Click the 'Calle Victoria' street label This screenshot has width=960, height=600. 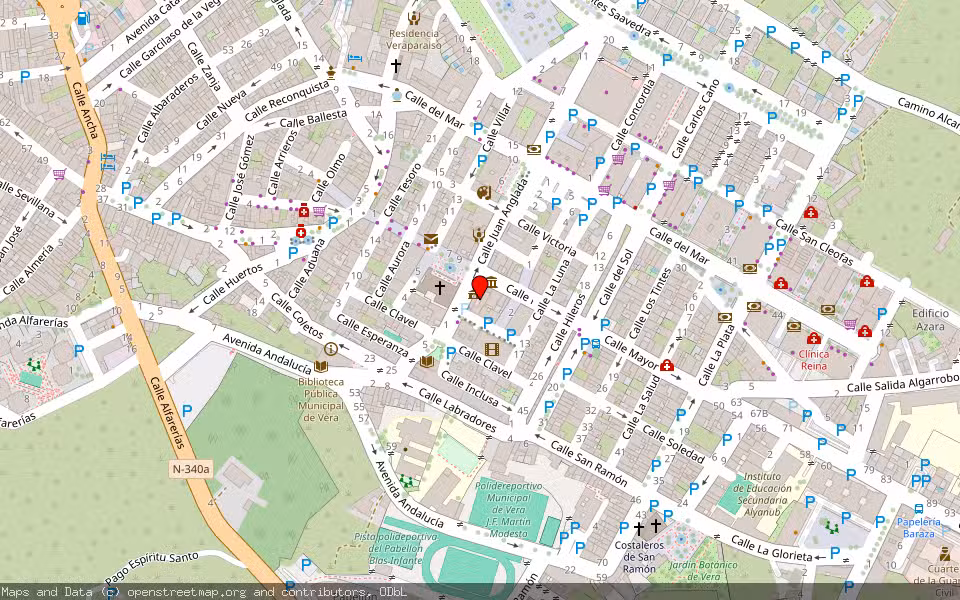547,237
